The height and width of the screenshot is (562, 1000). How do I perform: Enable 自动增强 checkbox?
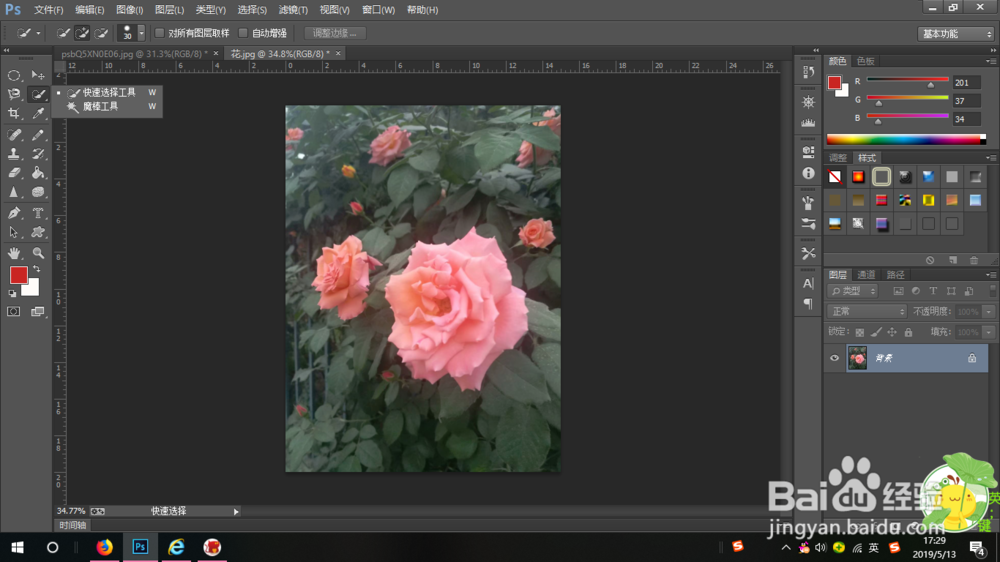coord(243,33)
